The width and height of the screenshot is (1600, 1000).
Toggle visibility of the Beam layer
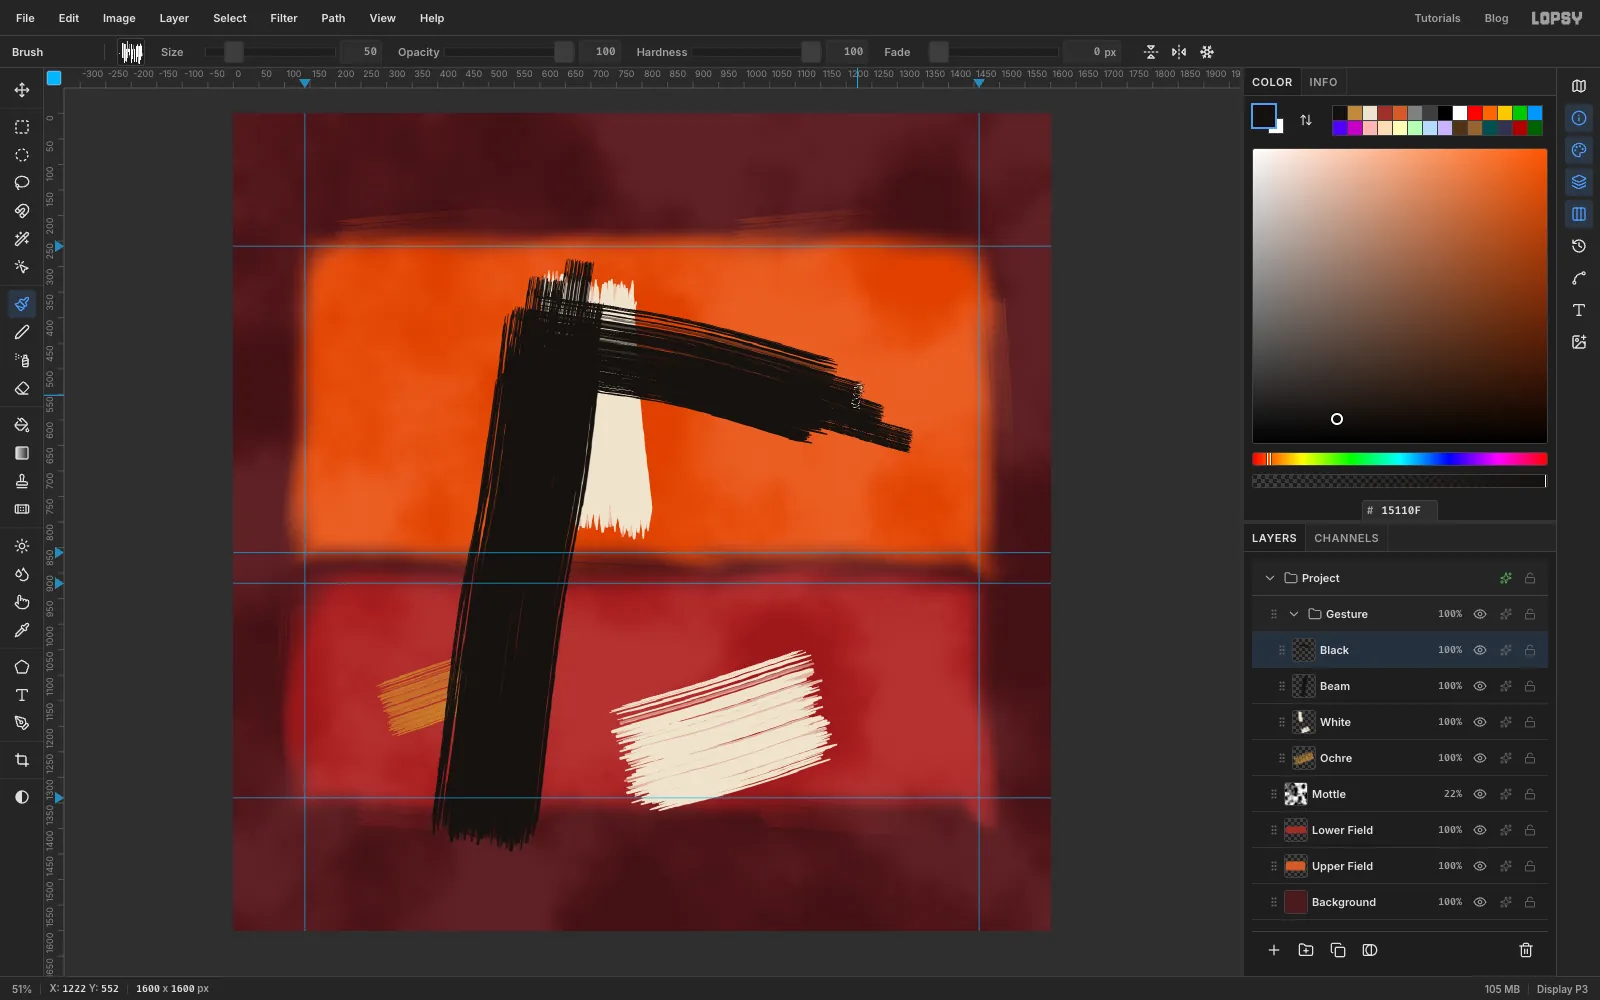click(1480, 686)
